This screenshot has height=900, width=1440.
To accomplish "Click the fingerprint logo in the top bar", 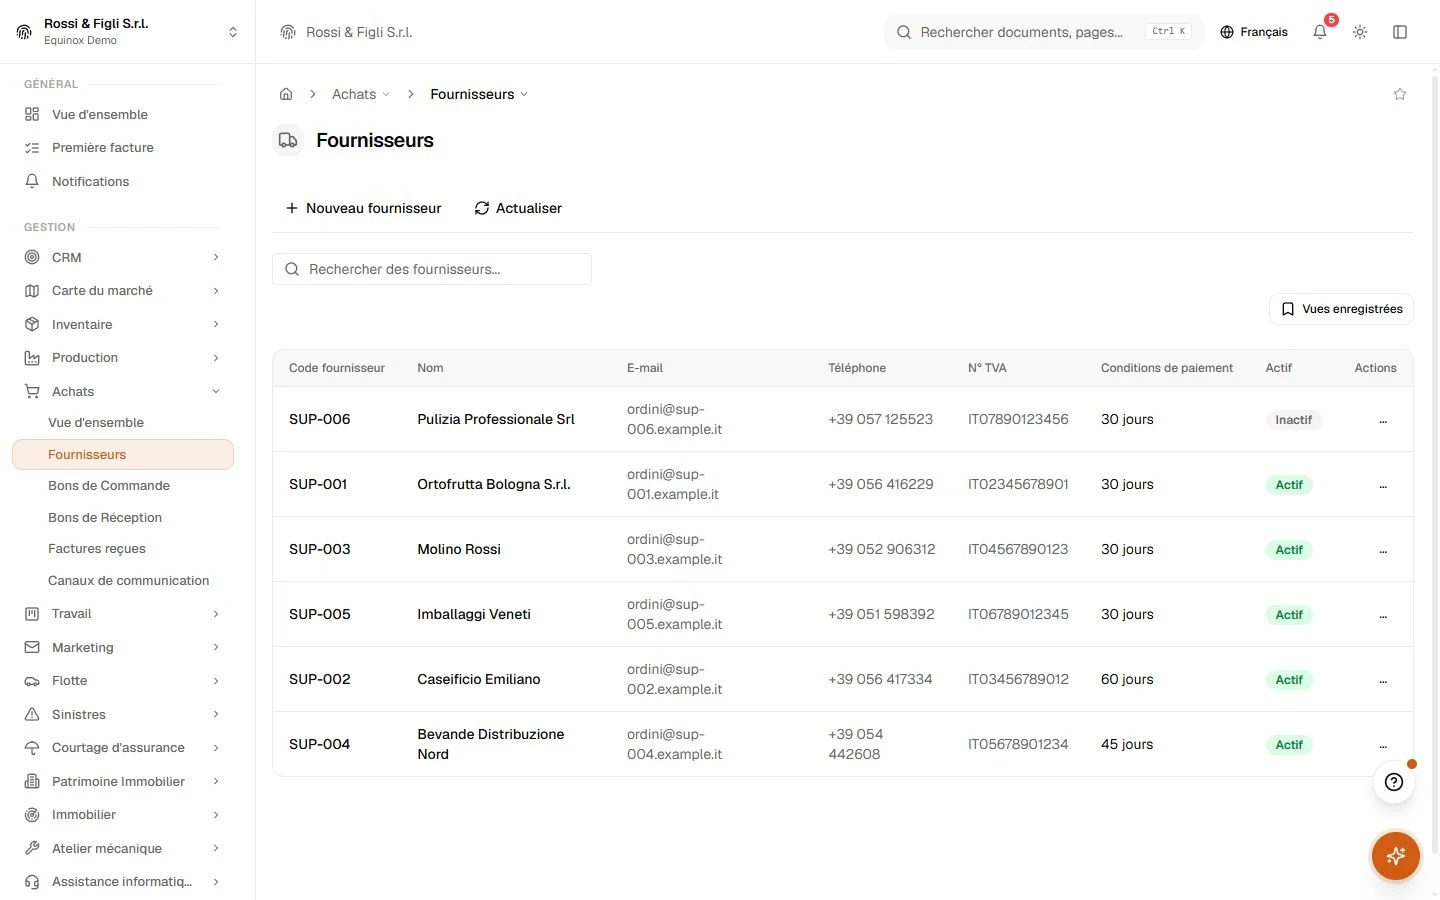I will pyautogui.click(x=288, y=32).
